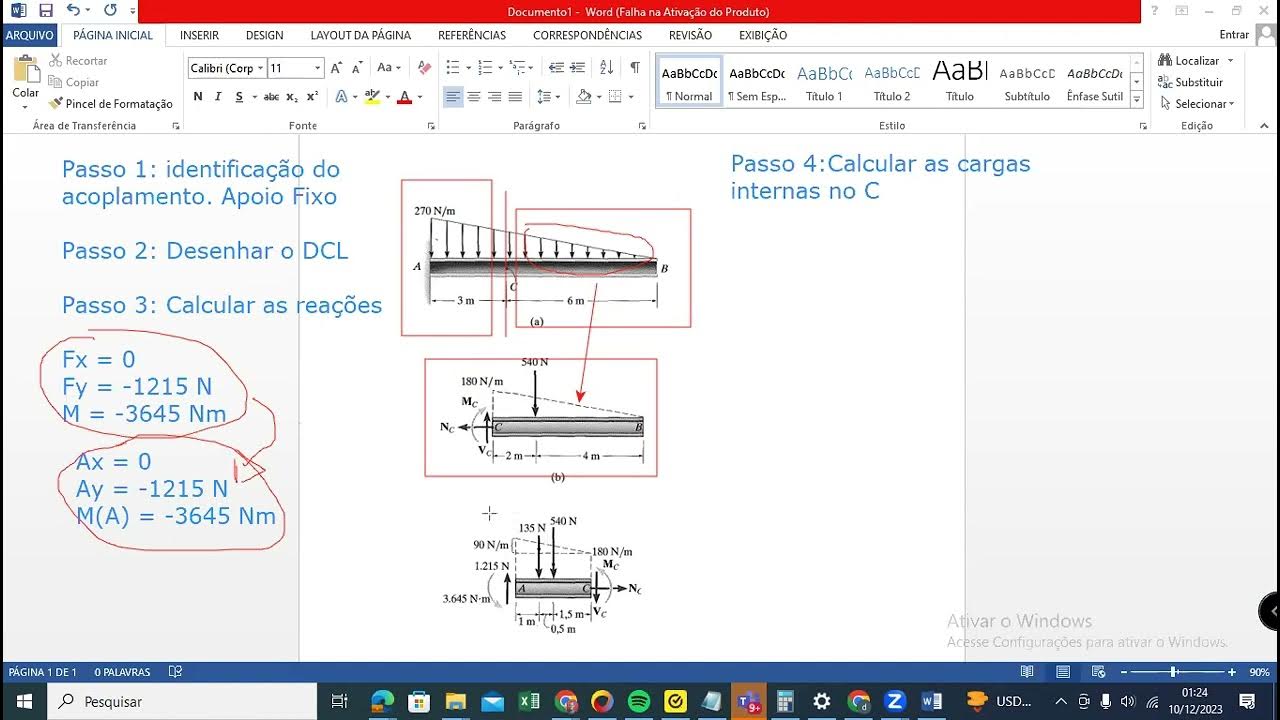This screenshot has height=720, width=1280.
Task: Apply italic formatting
Action: [218, 96]
